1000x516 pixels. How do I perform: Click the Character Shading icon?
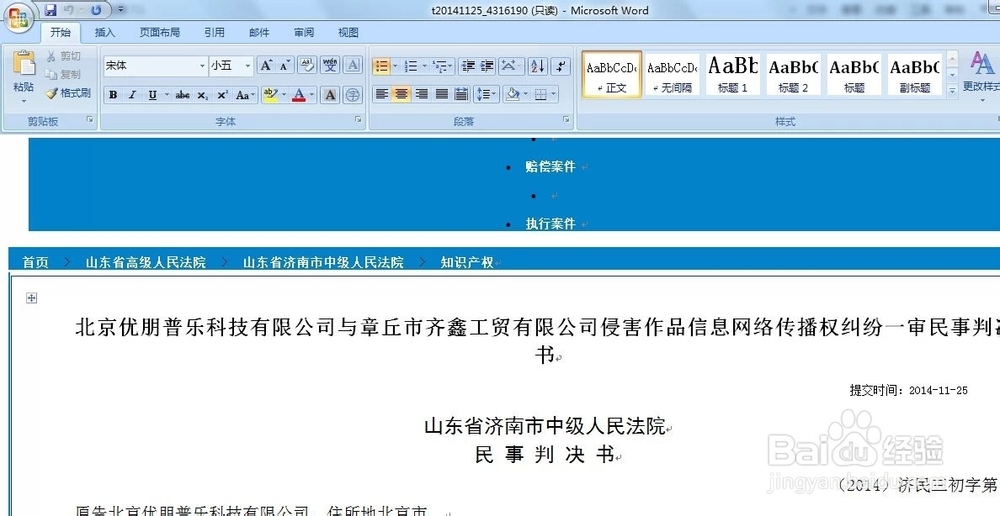[x=330, y=95]
